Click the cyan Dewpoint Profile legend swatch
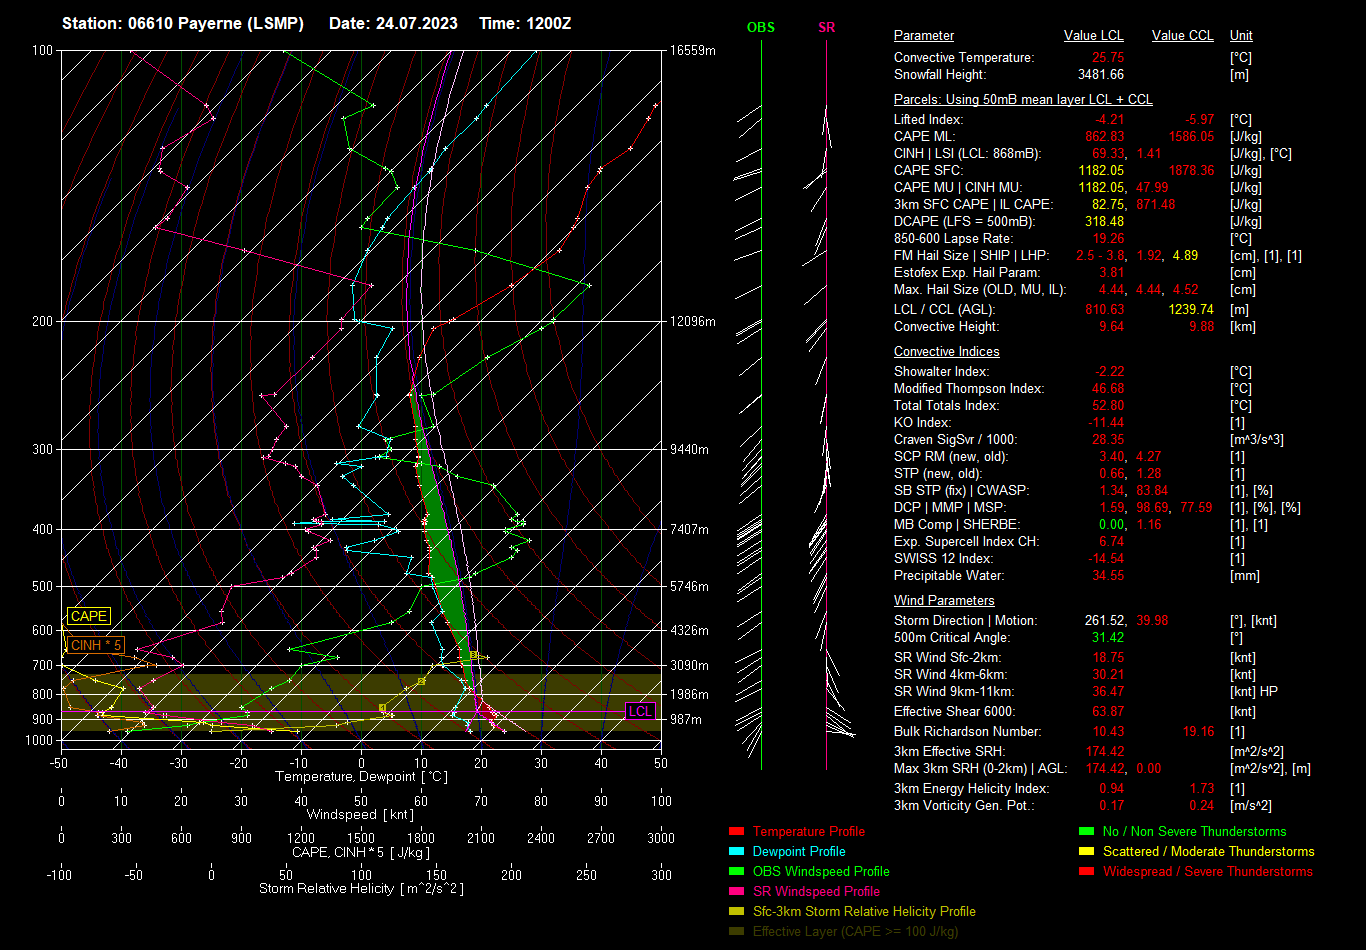This screenshot has height=950, width=1366. click(737, 852)
